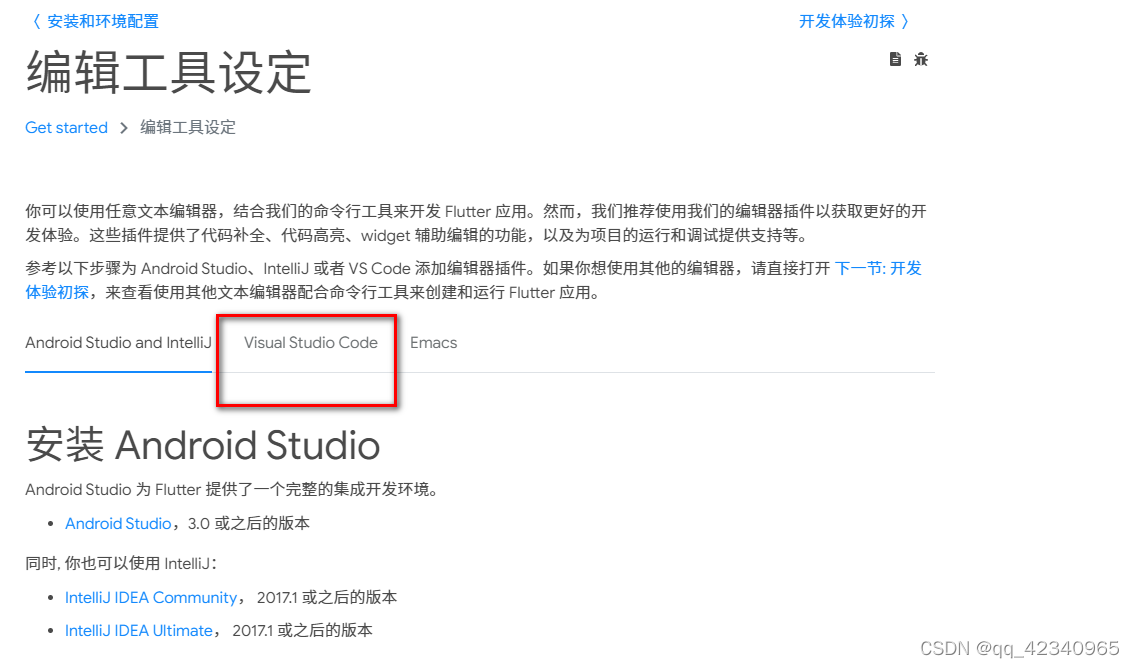Open the Android Studio download link
The width and height of the screenshot is (1135, 668).
click(x=118, y=524)
